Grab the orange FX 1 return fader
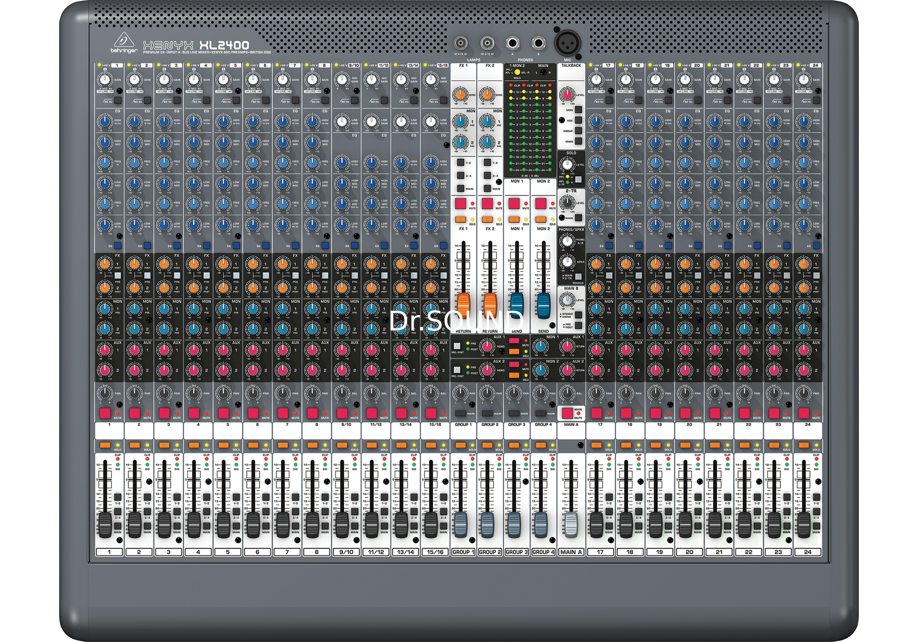 coord(463,307)
